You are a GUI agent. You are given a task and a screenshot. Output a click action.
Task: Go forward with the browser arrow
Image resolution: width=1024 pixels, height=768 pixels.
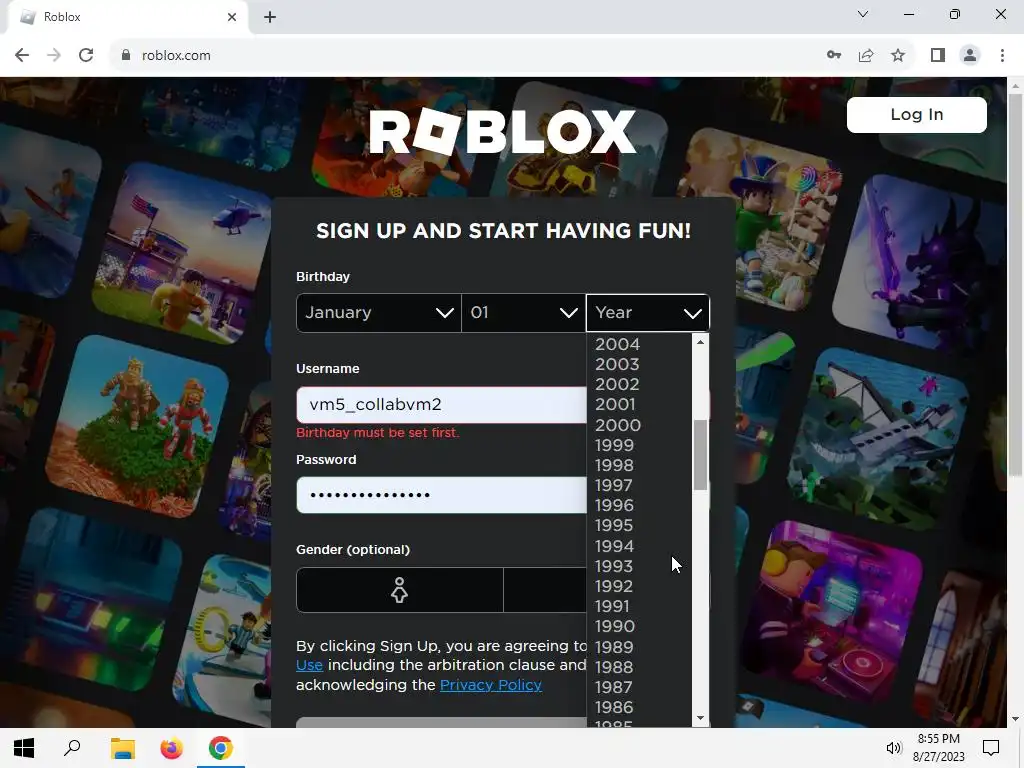coord(54,56)
